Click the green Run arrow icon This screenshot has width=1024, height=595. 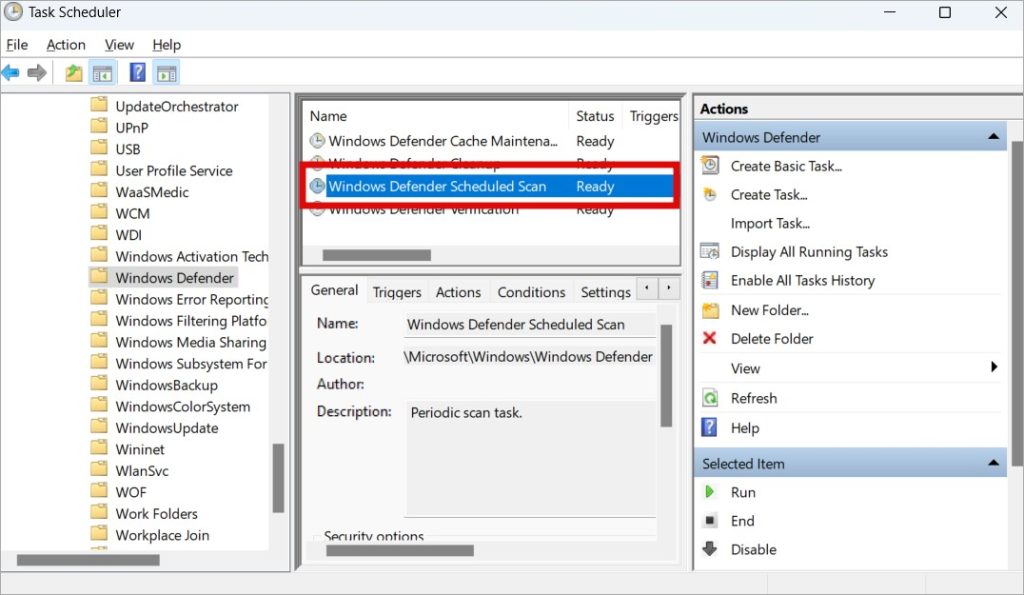[x=709, y=492]
